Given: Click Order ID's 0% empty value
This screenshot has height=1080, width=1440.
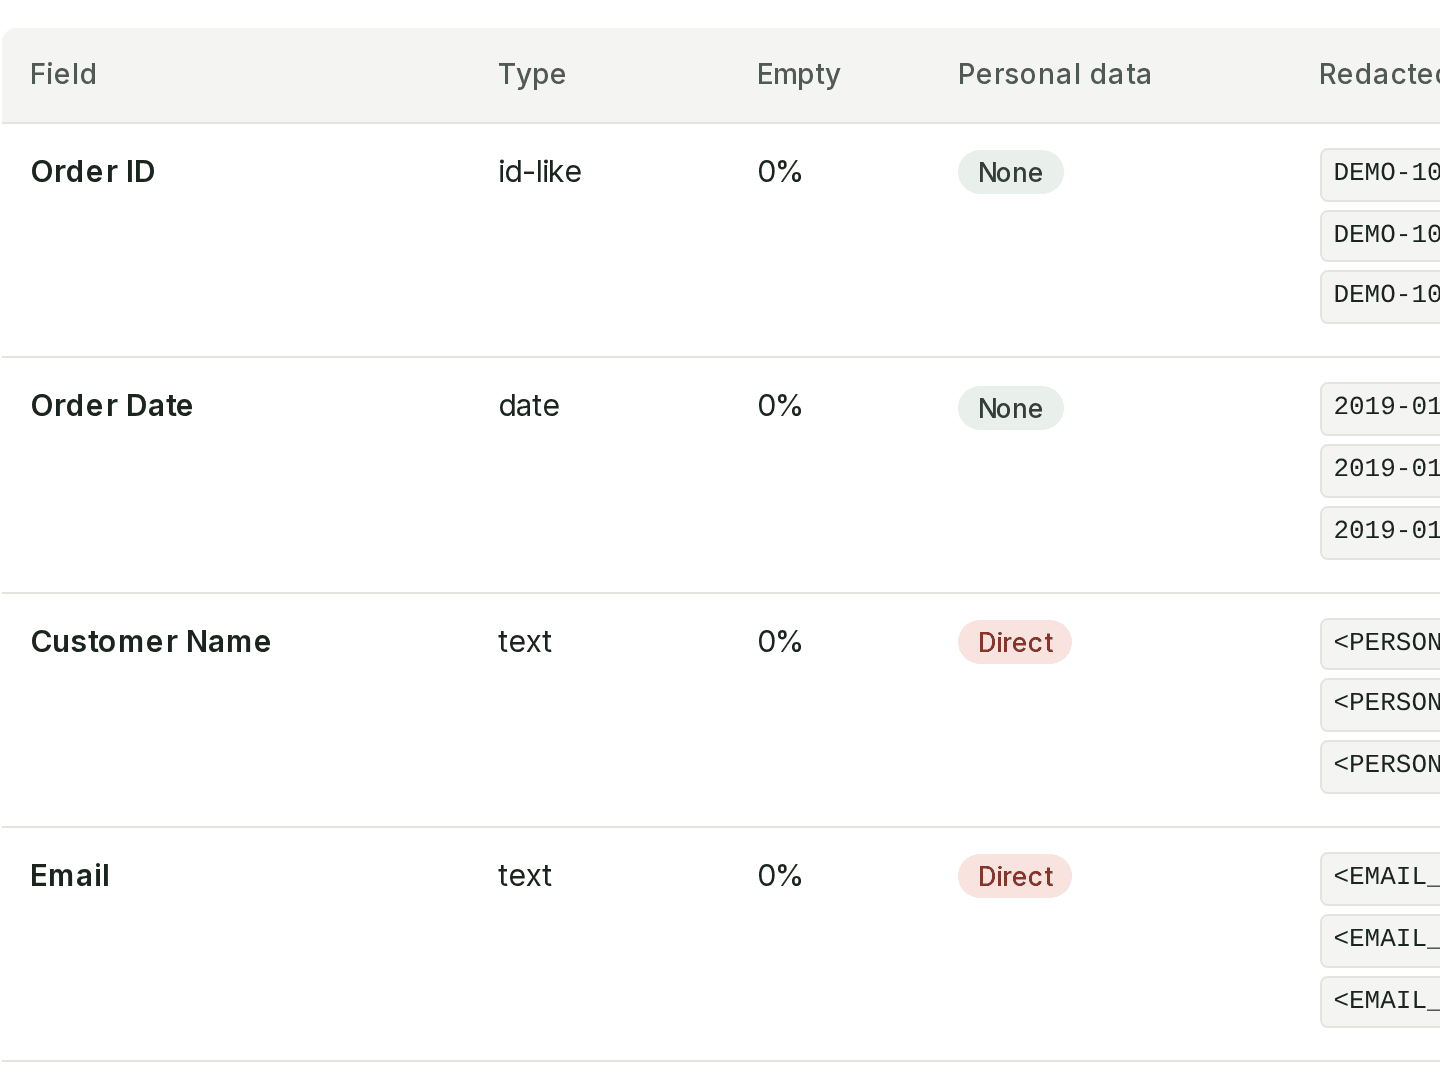Looking at the screenshot, I should (780, 171).
